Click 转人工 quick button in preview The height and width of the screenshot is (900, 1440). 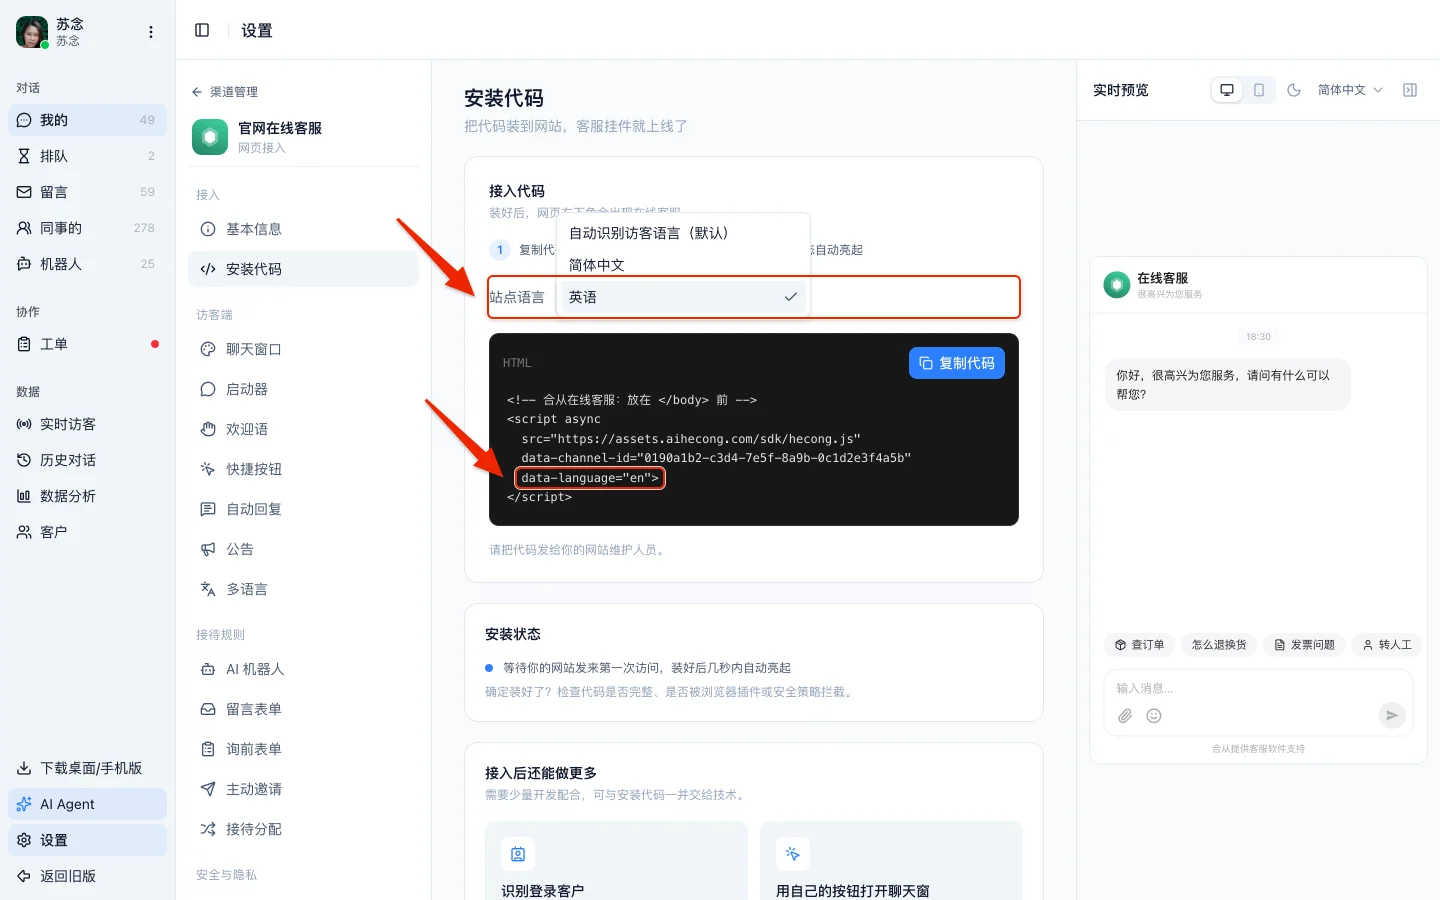click(1388, 645)
